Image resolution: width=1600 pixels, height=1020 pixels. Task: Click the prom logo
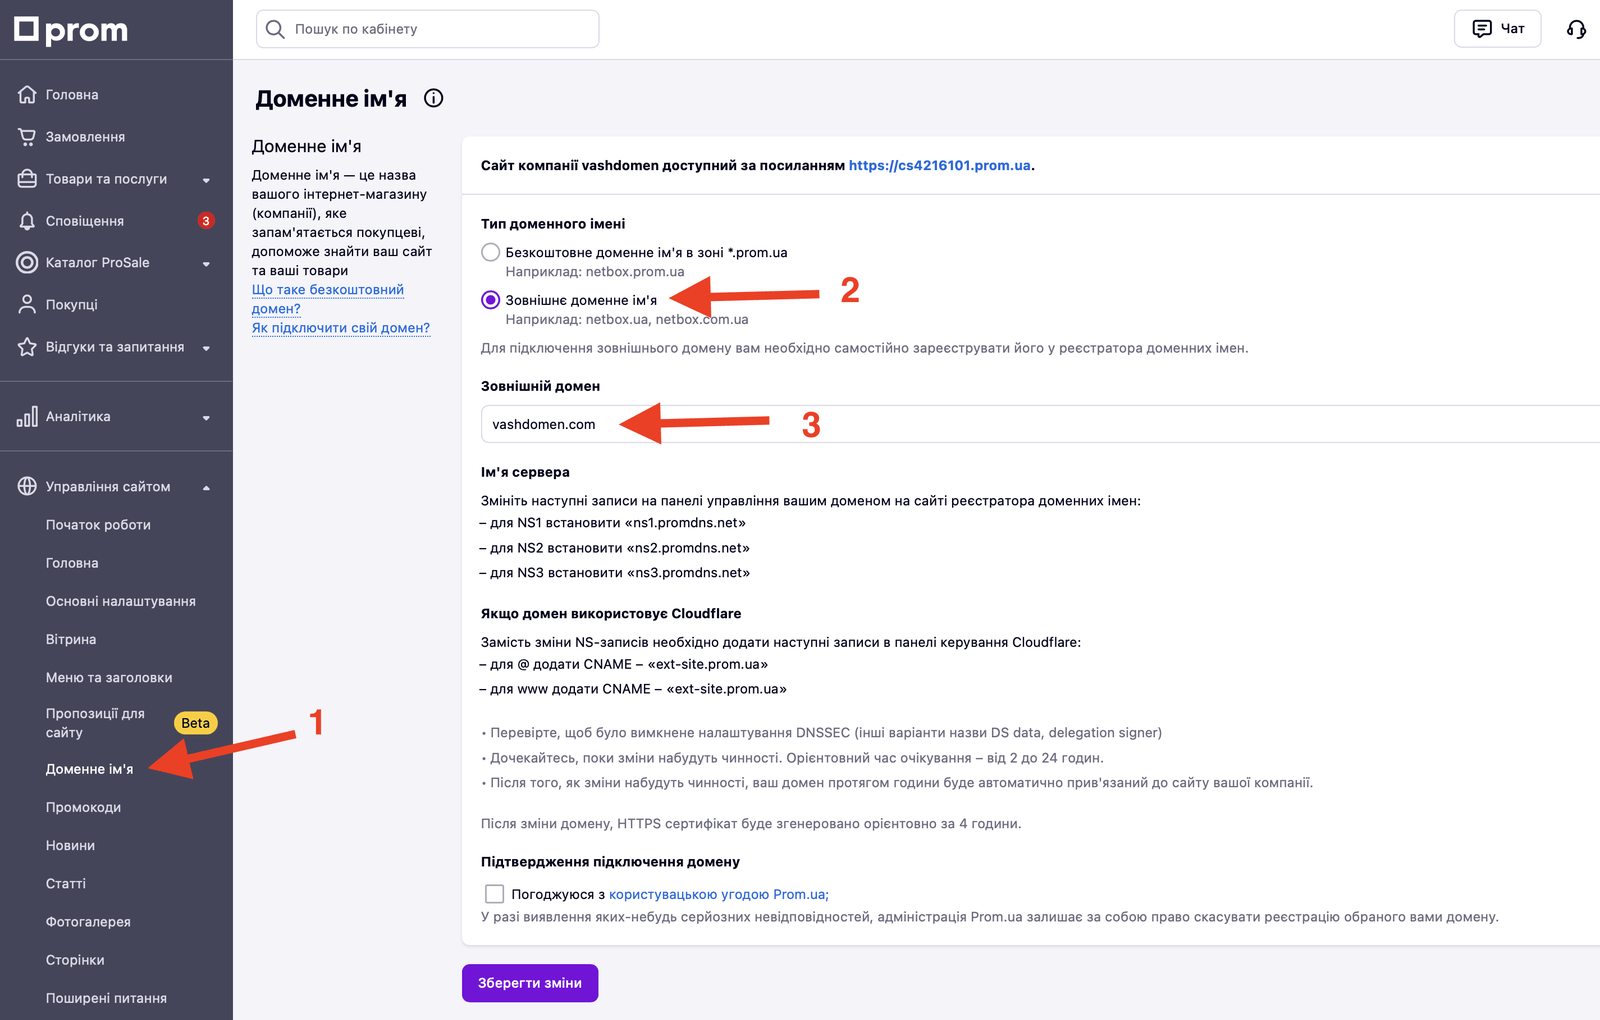(x=71, y=30)
